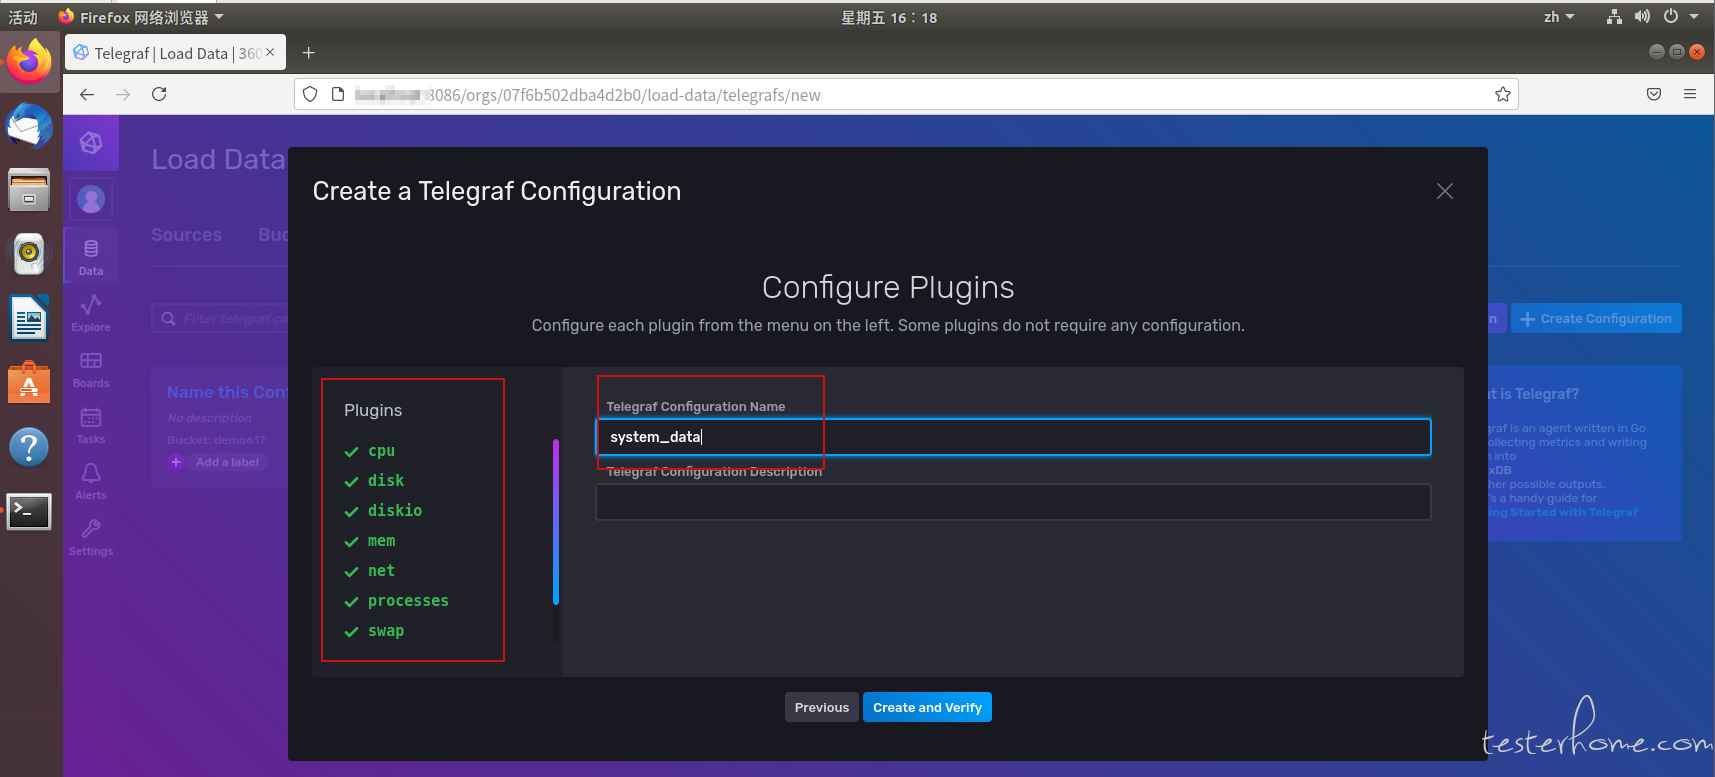Click Add a label on config card
The image size is (1715, 777).
pos(227,462)
